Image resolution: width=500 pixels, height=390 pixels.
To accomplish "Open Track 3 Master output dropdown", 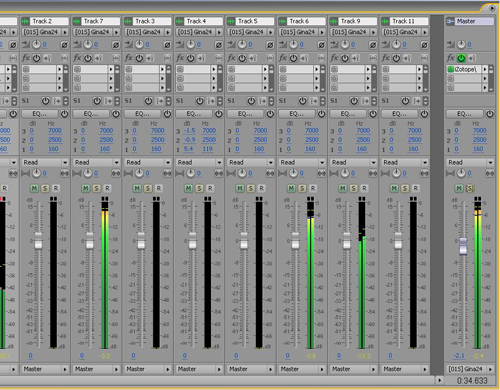I will pos(148,369).
